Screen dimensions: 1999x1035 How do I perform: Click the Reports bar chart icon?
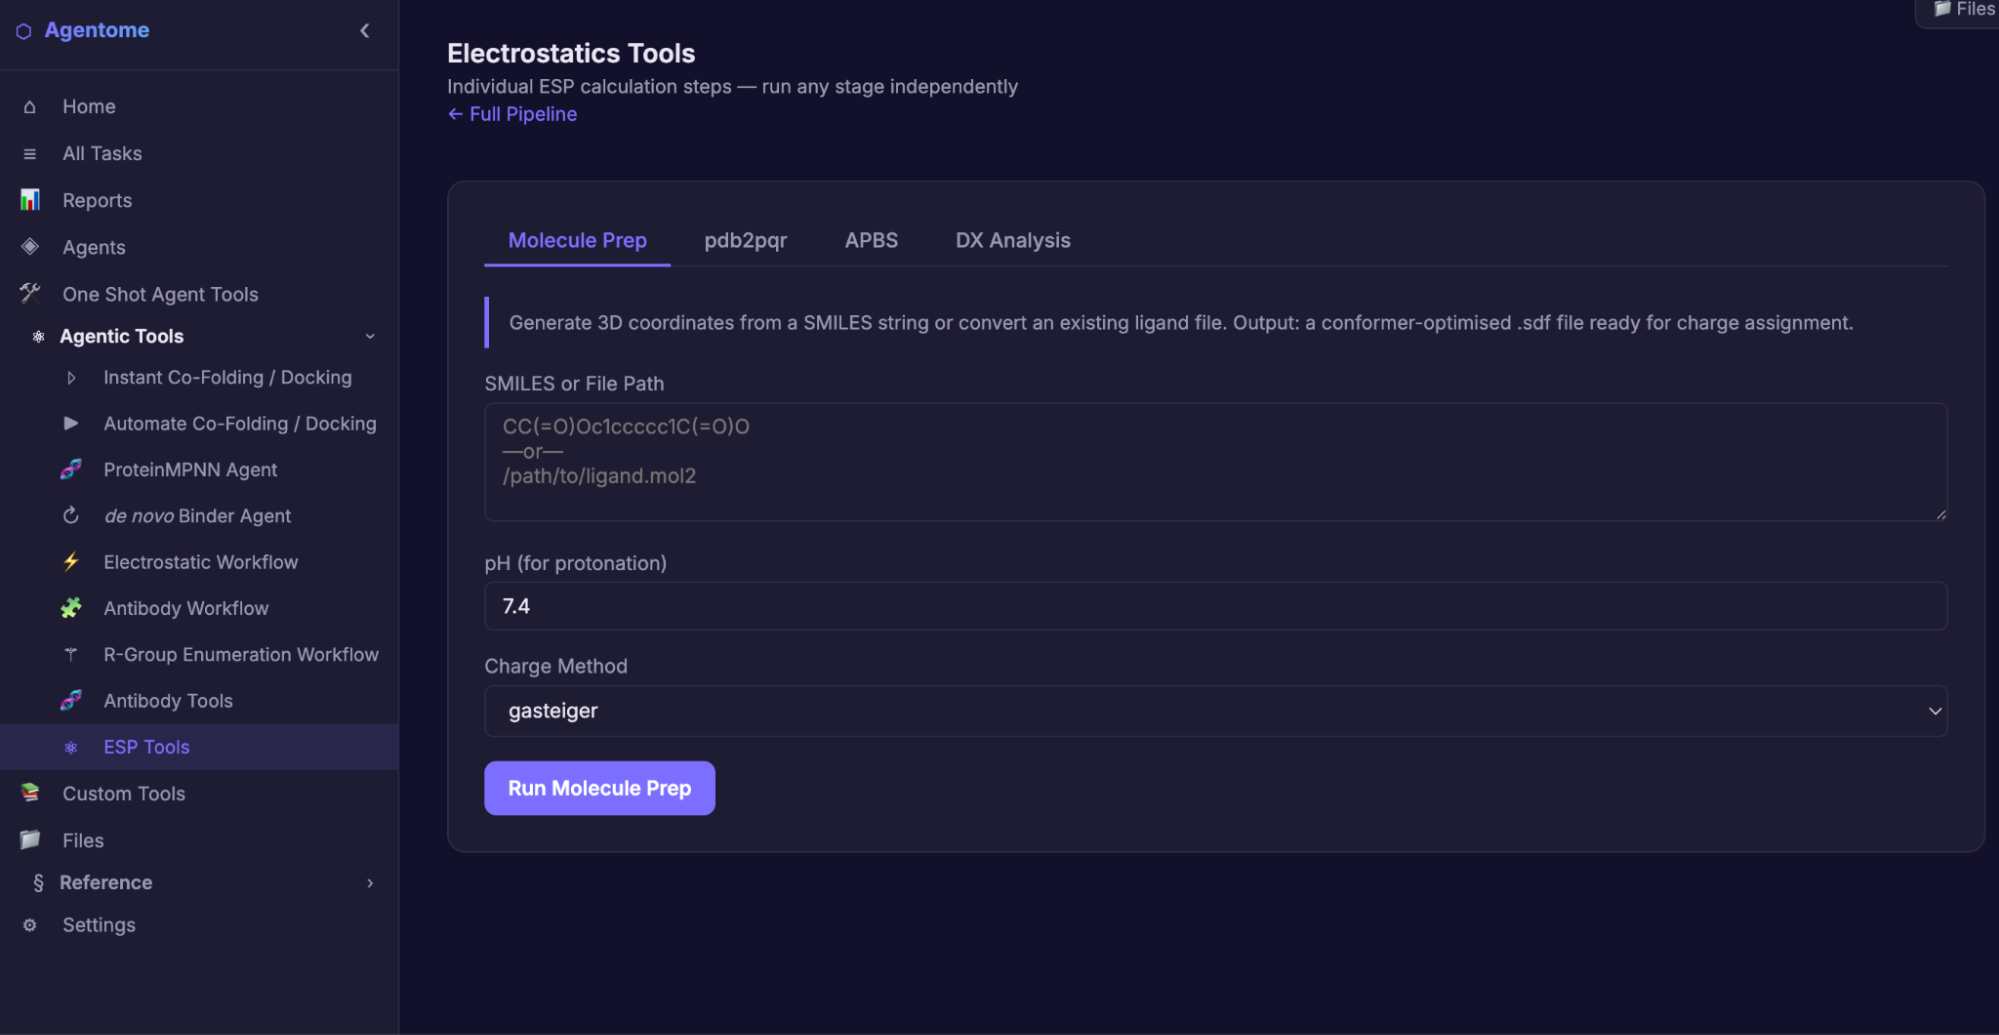30,200
